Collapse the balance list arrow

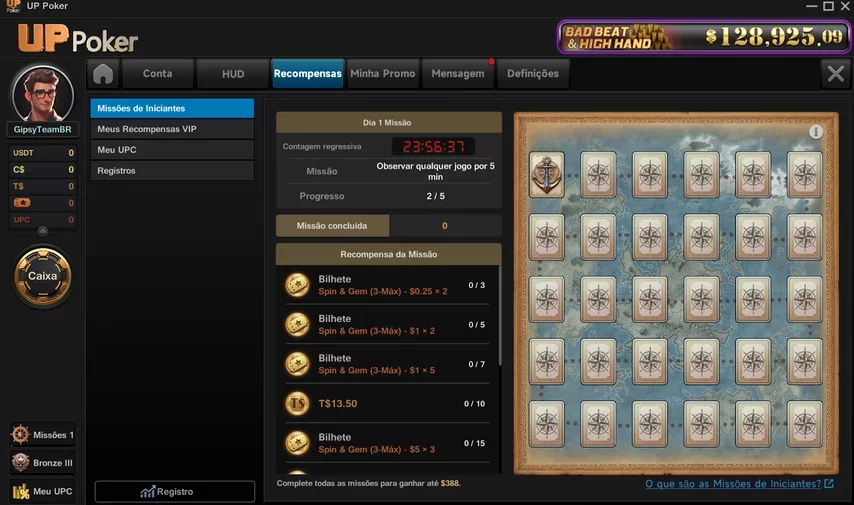point(42,231)
